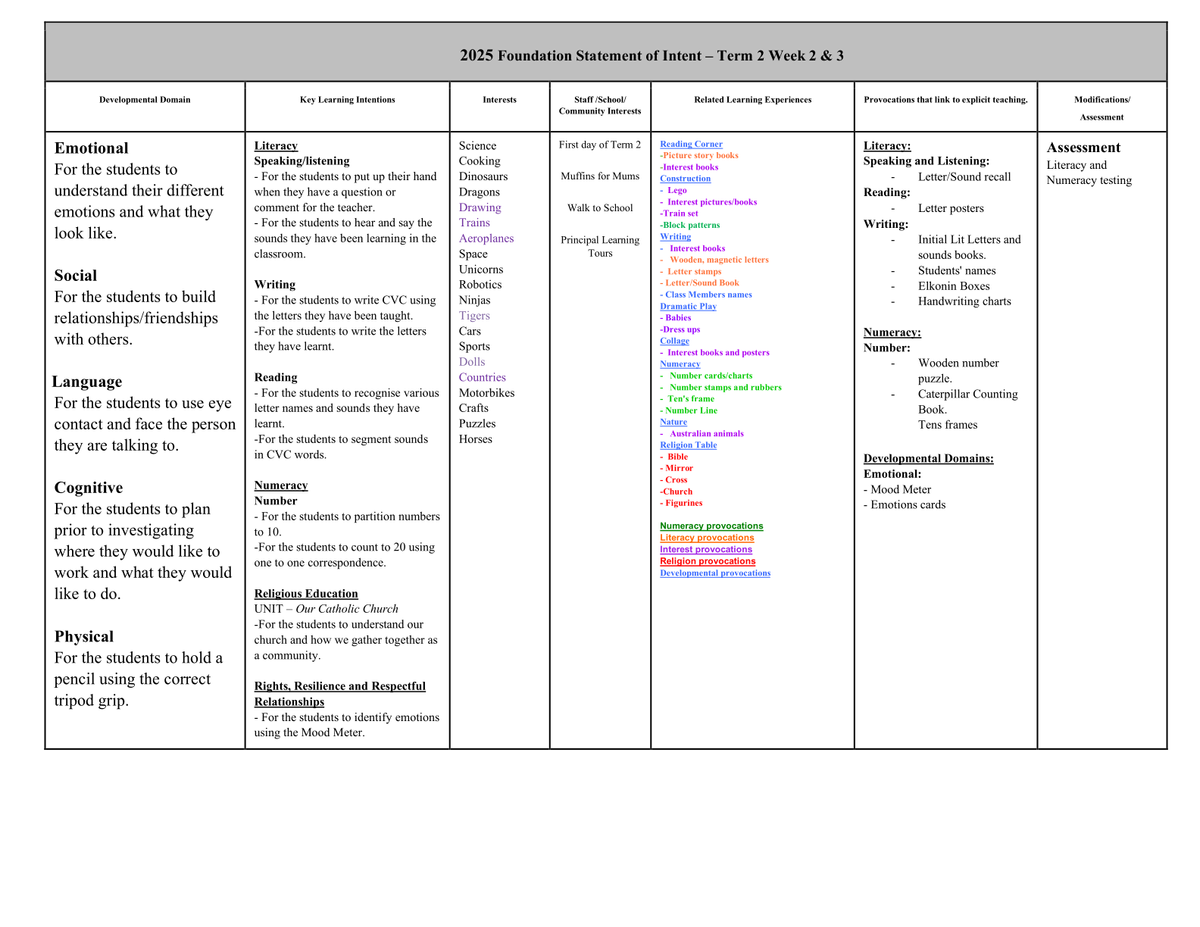Click the Dramatic Play link

click(688, 307)
